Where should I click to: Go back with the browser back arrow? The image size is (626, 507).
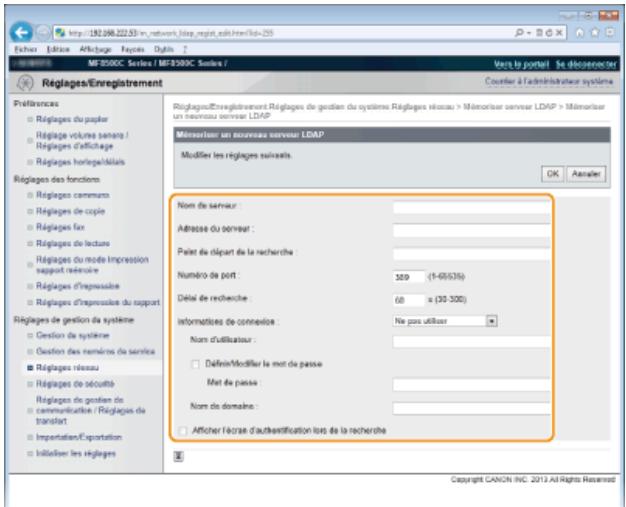click(21, 33)
